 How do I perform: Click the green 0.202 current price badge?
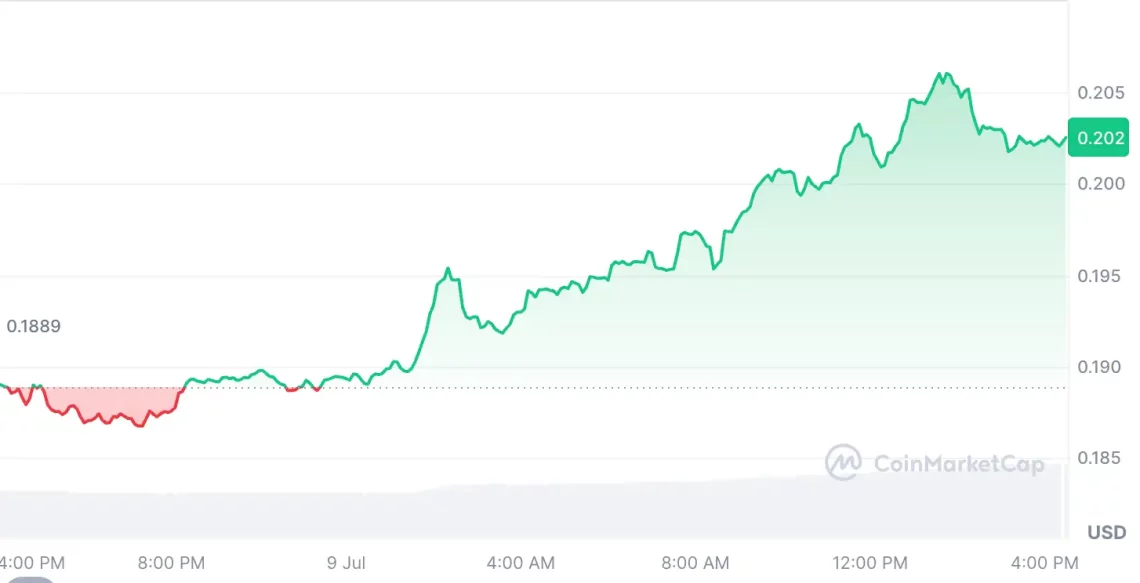coord(1098,138)
